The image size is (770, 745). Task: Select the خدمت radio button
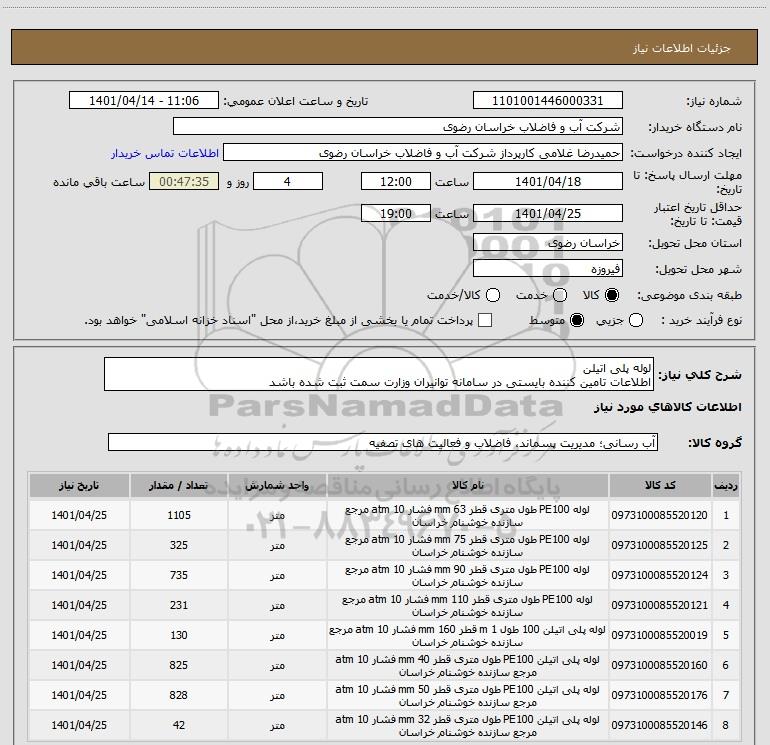coord(560,295)
